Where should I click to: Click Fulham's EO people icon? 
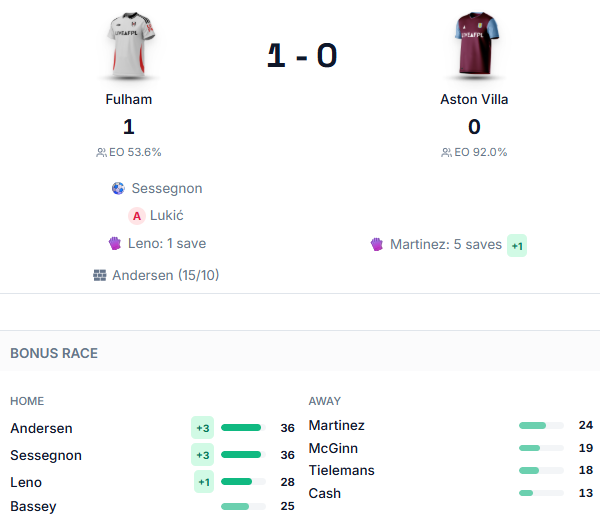pos(101,152)
